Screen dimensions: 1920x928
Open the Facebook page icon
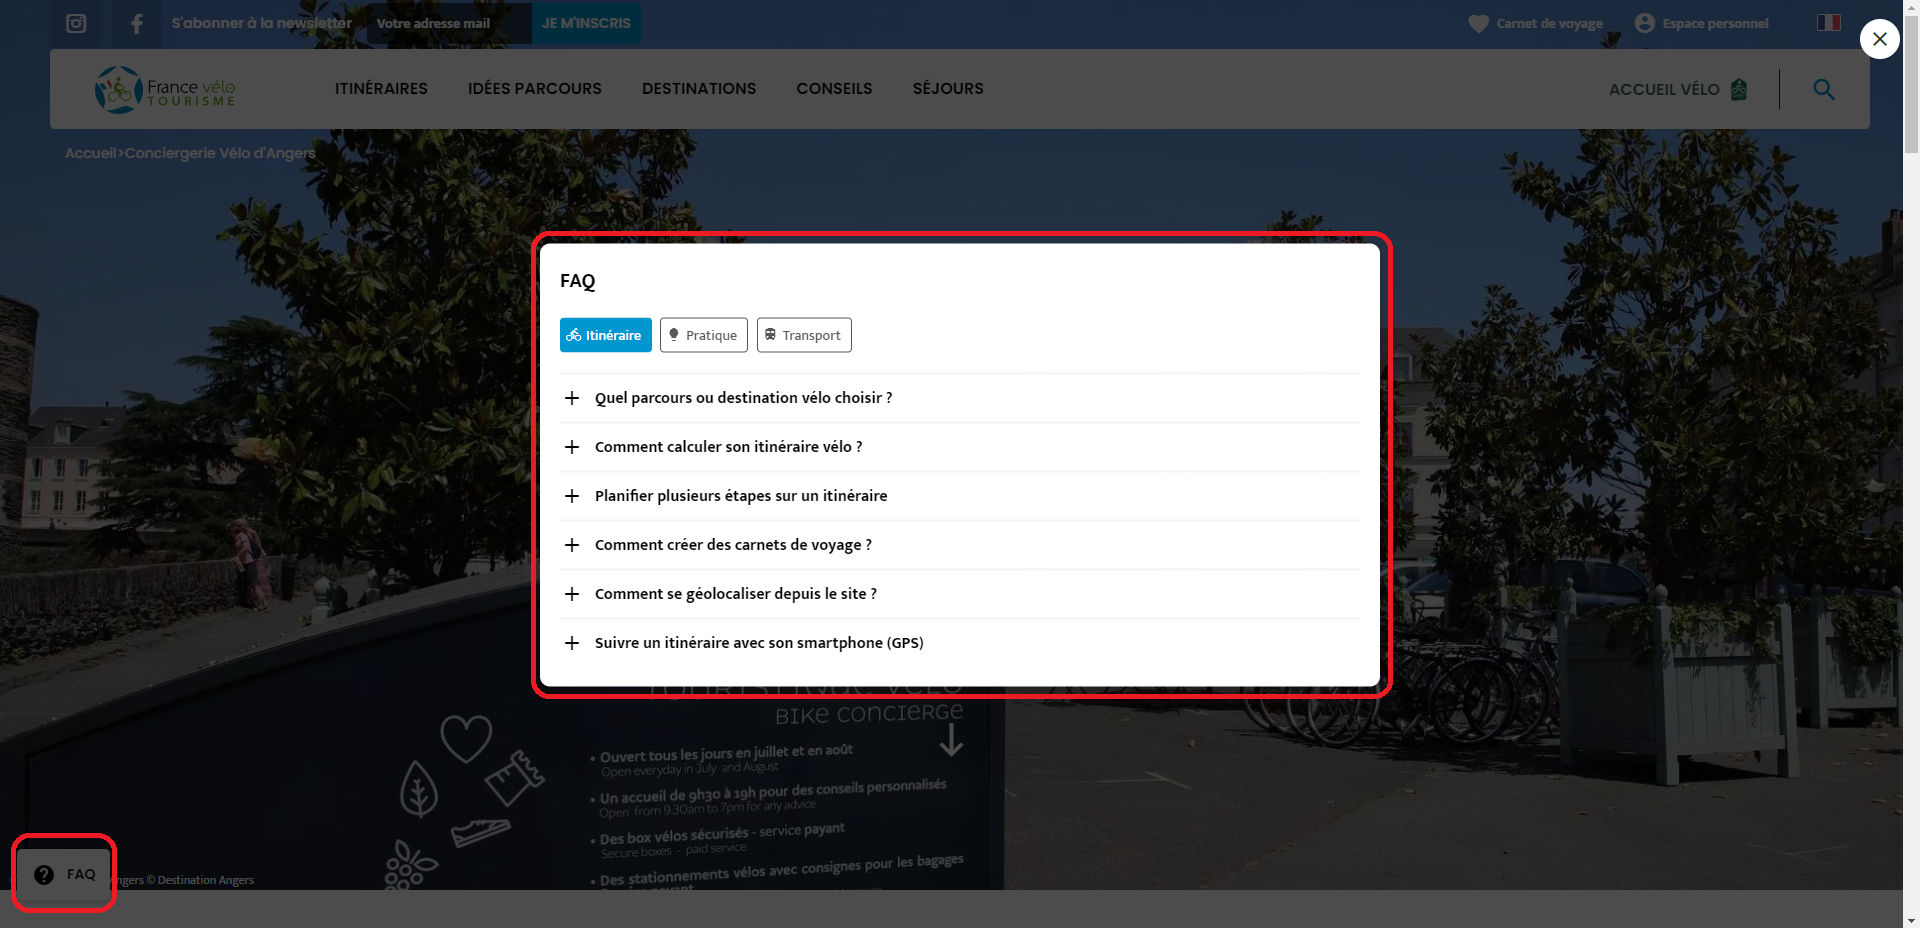[x=136, y=23]
